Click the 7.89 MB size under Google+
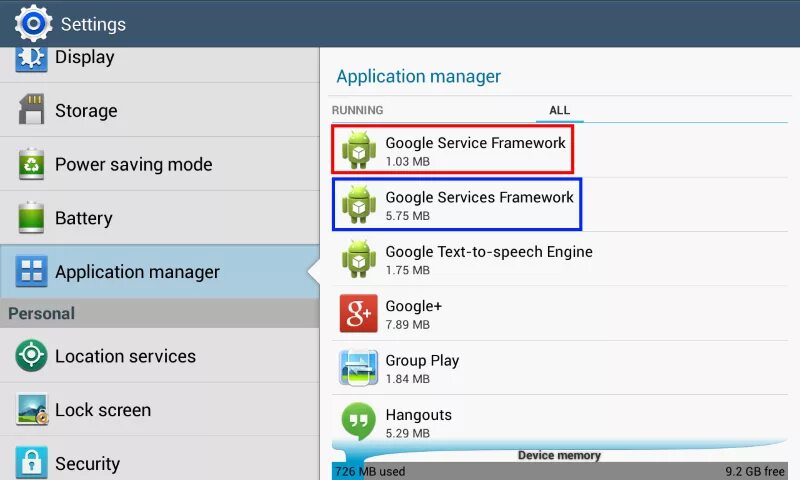Screen dimensions: 800x480 pyautogui.click(x=408, y=324)
